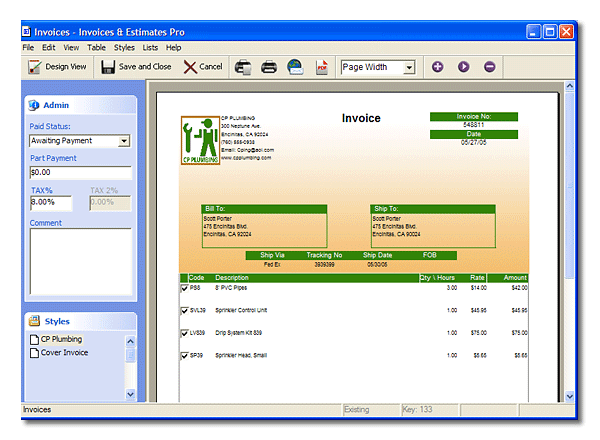The image size is (600, 440).
Task: Click the Styles panel icon
Action: coord(34,321)
